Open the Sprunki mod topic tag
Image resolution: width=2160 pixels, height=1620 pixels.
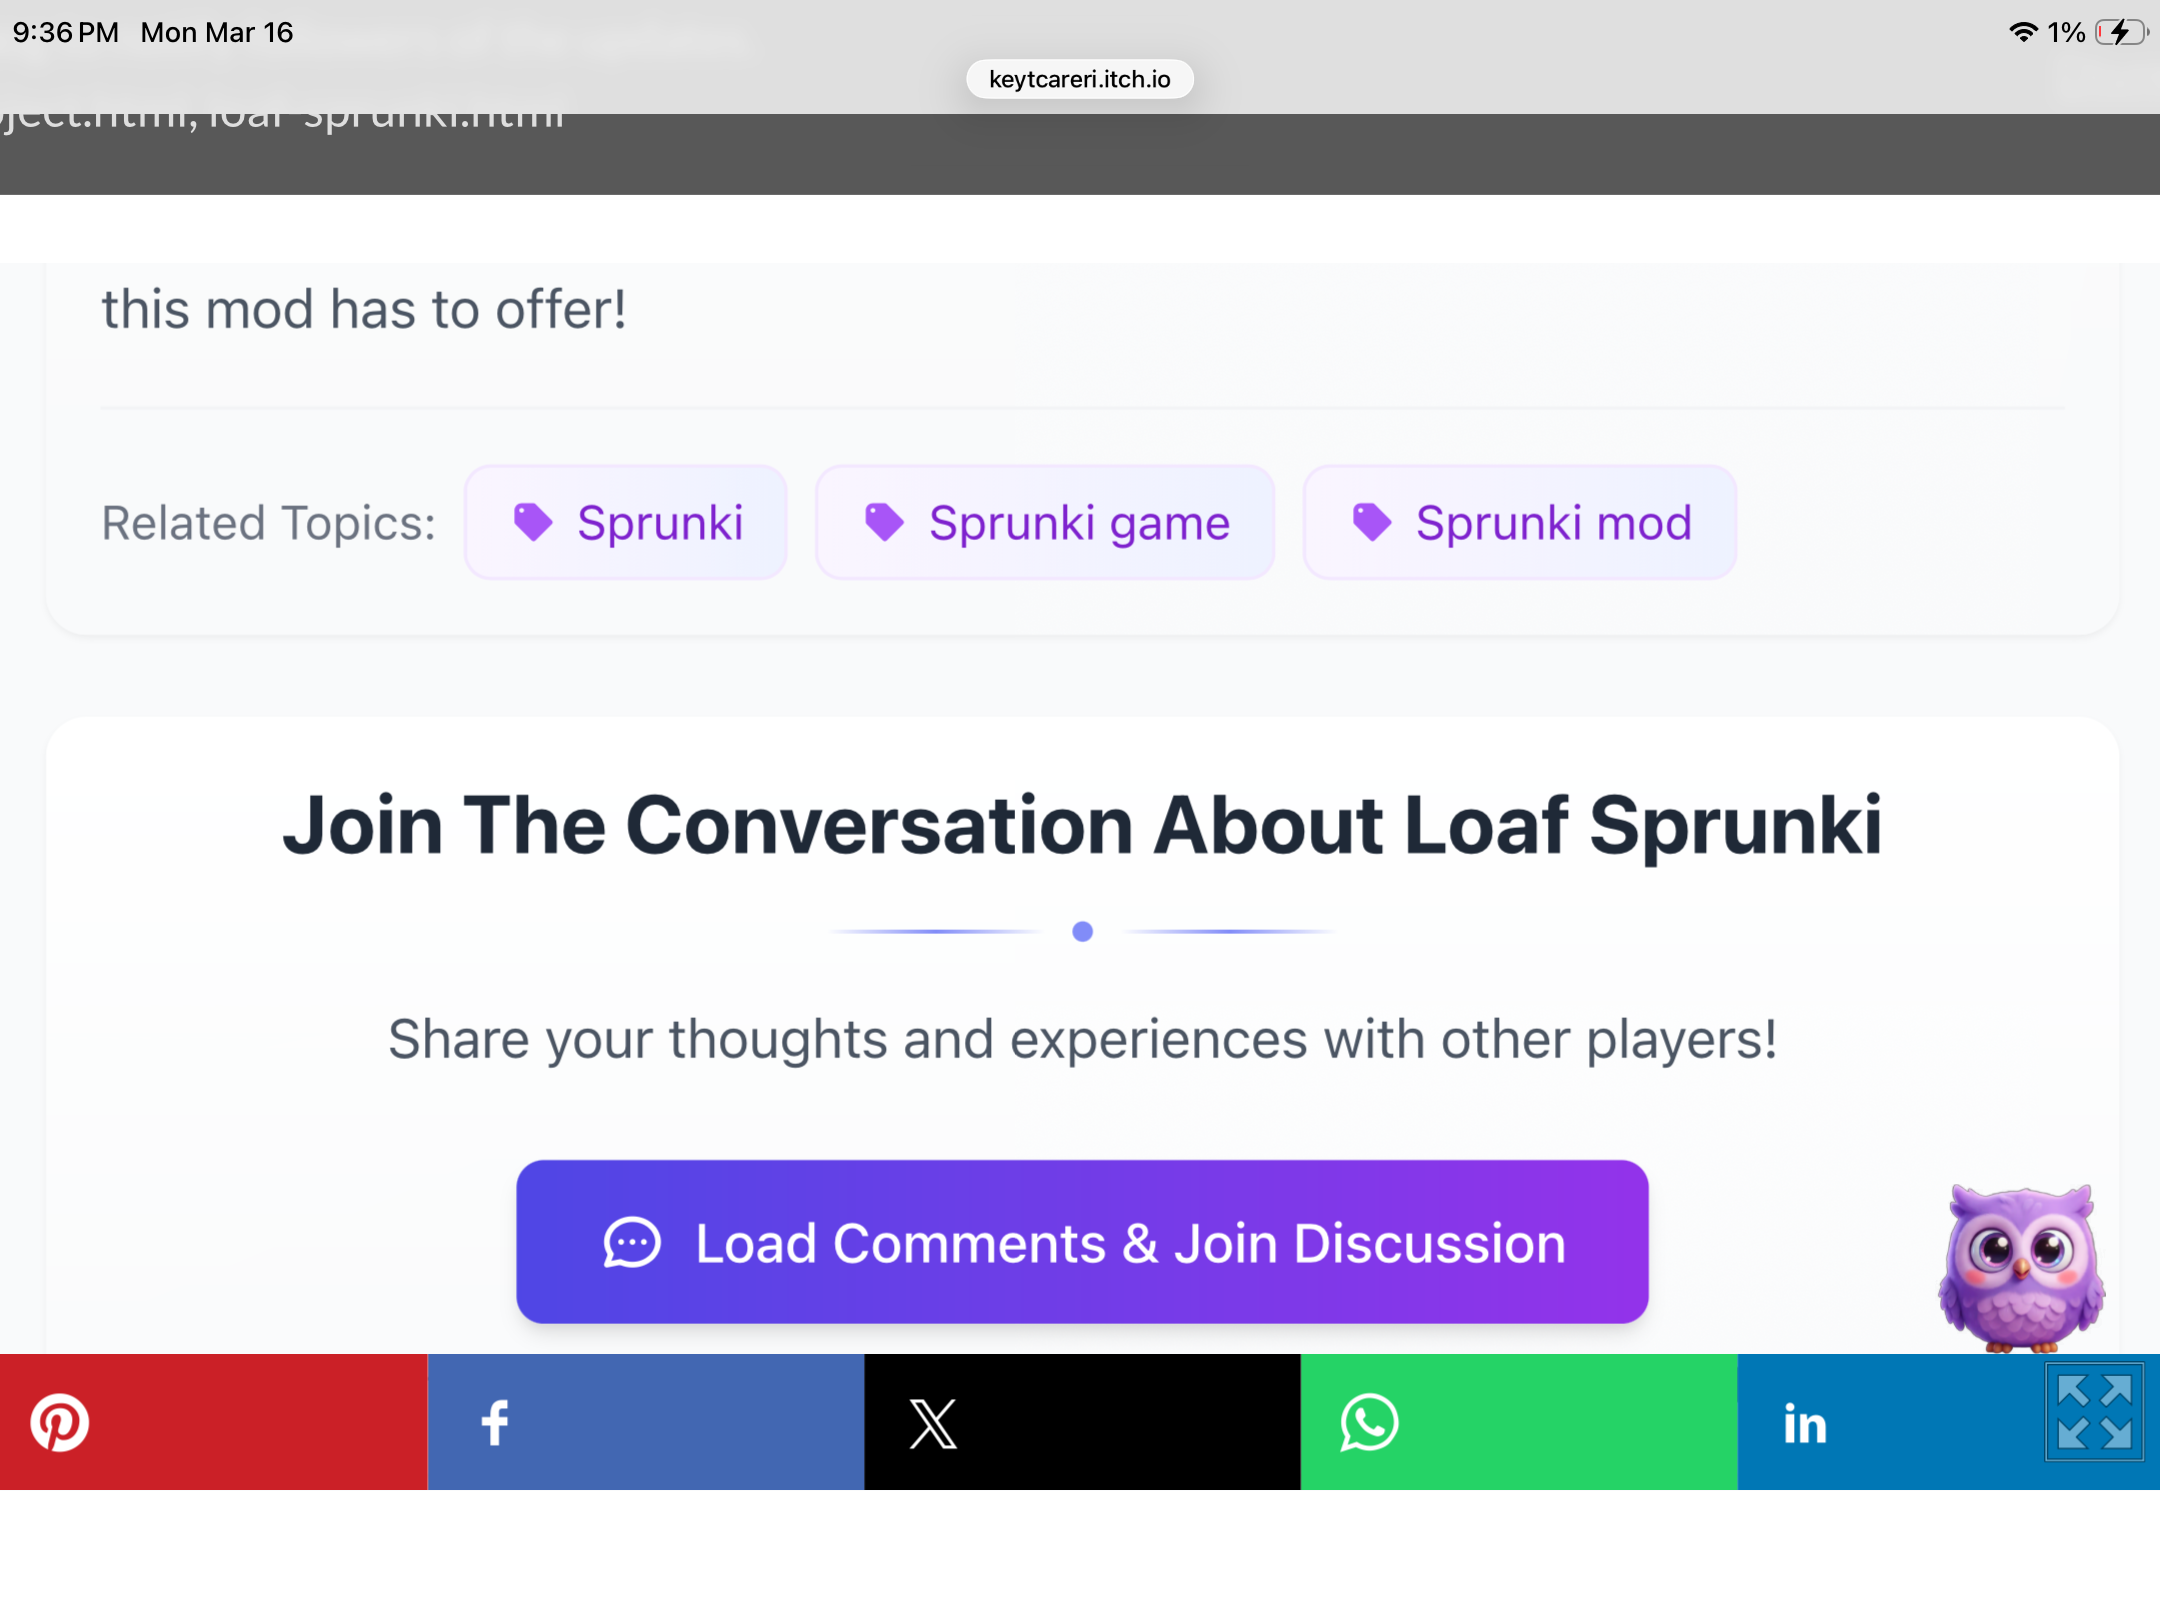(x=1519, y=522)
